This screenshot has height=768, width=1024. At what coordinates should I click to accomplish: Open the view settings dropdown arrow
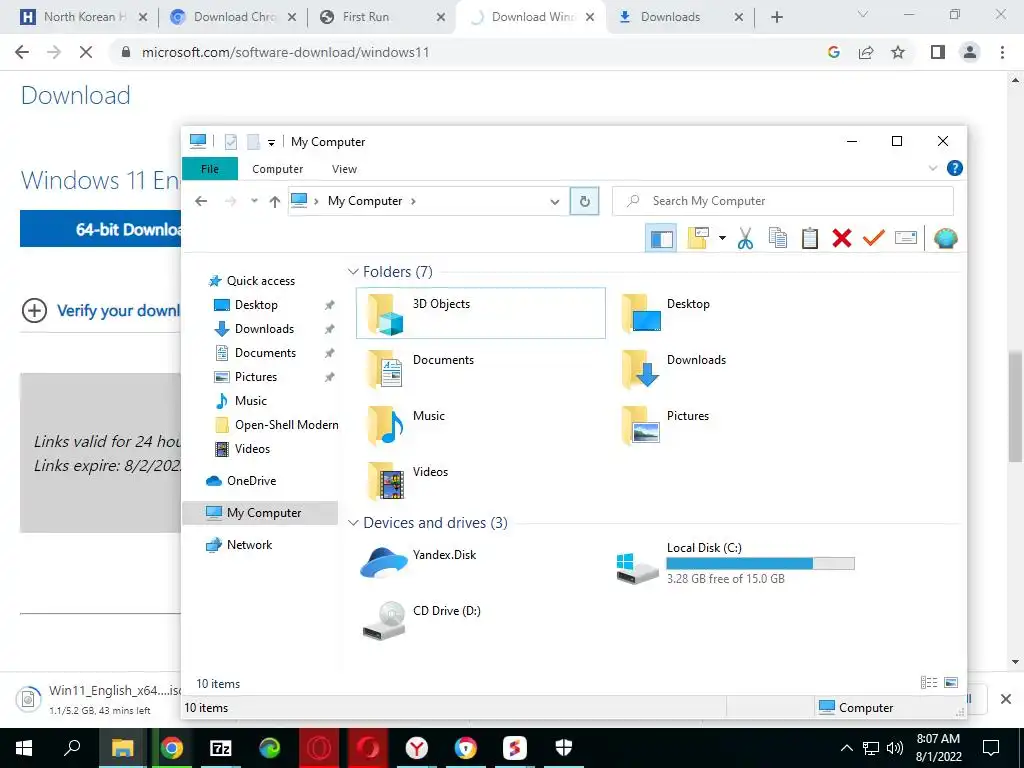[x=722, y=238]
